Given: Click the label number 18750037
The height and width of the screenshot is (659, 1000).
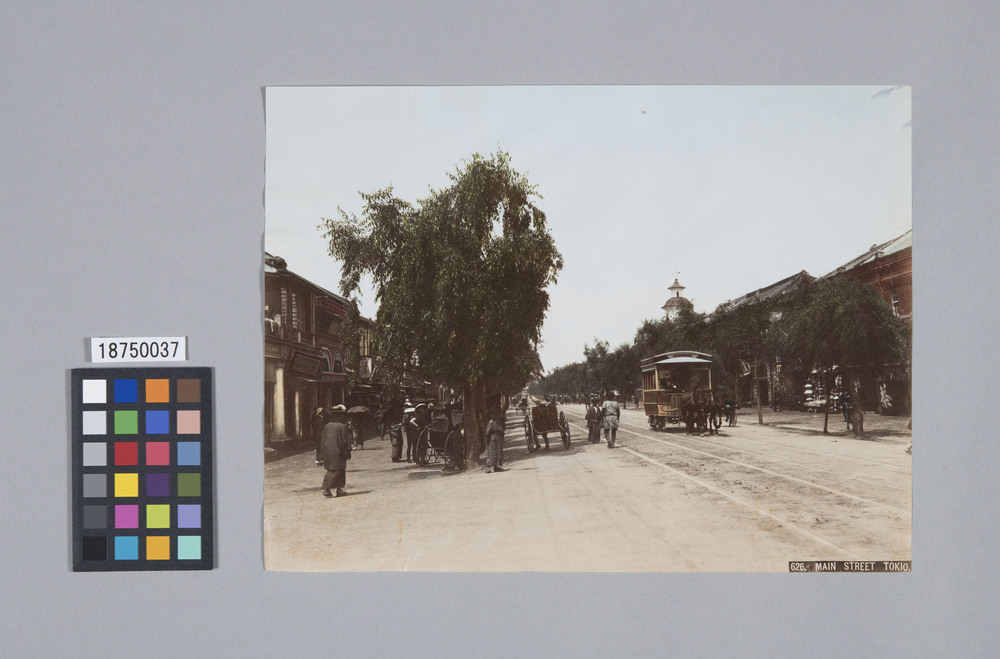Looking at the screenshot, I should (x=138, y=350).
